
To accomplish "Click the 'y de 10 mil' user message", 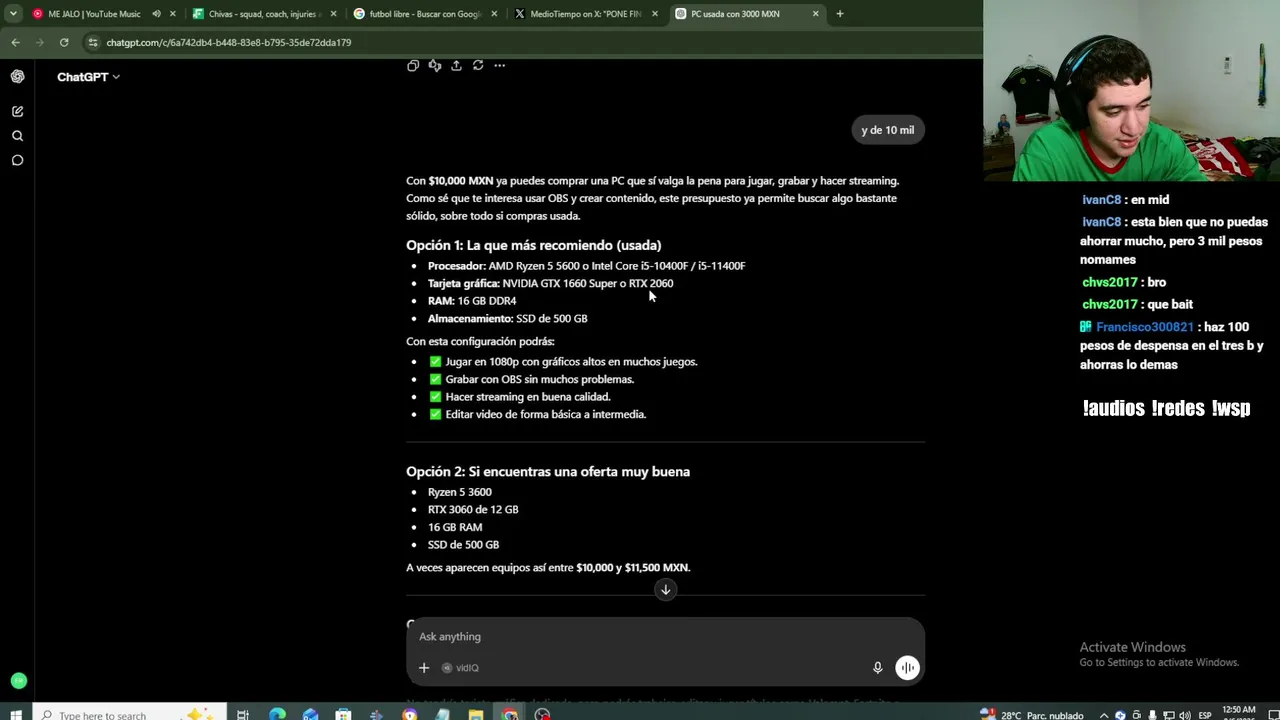I will point(888,130).
